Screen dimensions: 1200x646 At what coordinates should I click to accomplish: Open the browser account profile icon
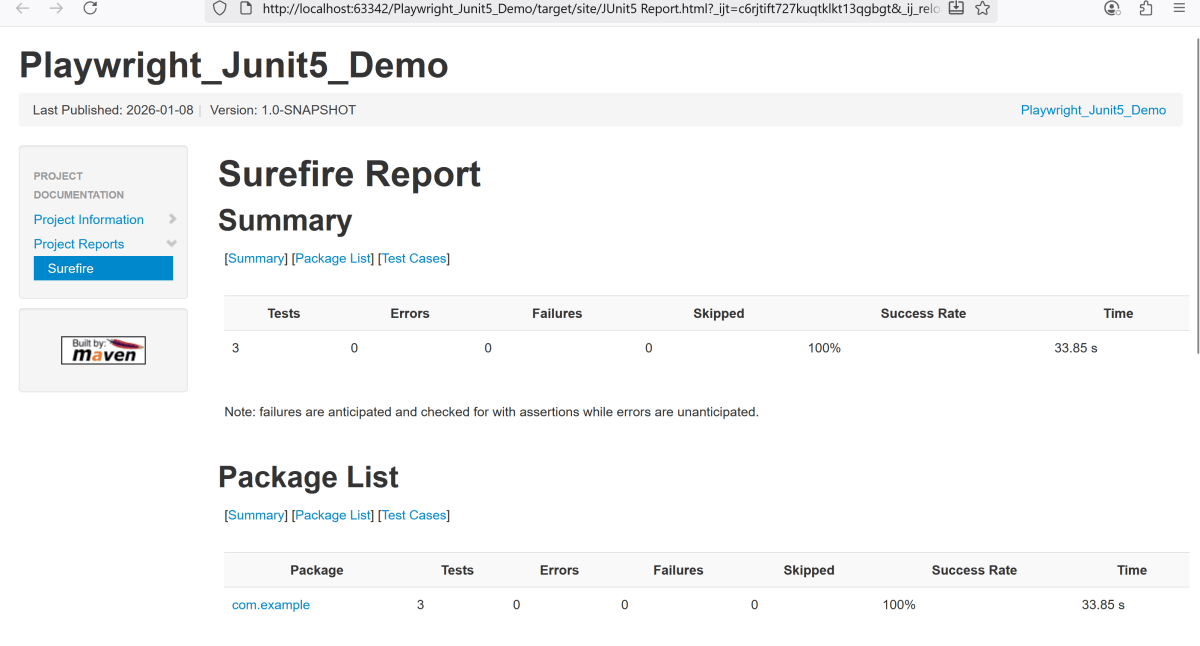[1112, 8]
